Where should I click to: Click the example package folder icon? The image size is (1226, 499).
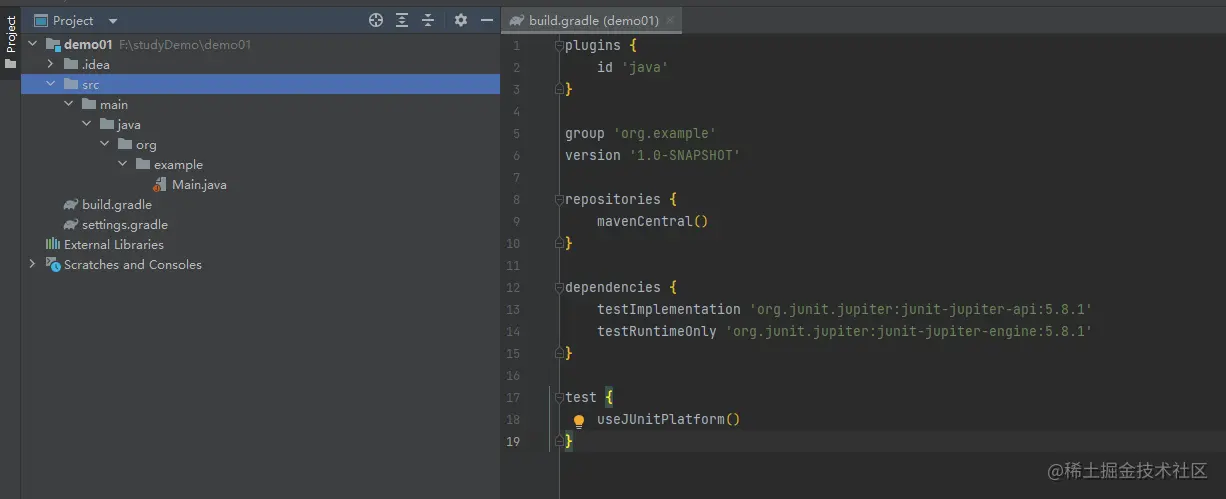click(x=143, y=164)
